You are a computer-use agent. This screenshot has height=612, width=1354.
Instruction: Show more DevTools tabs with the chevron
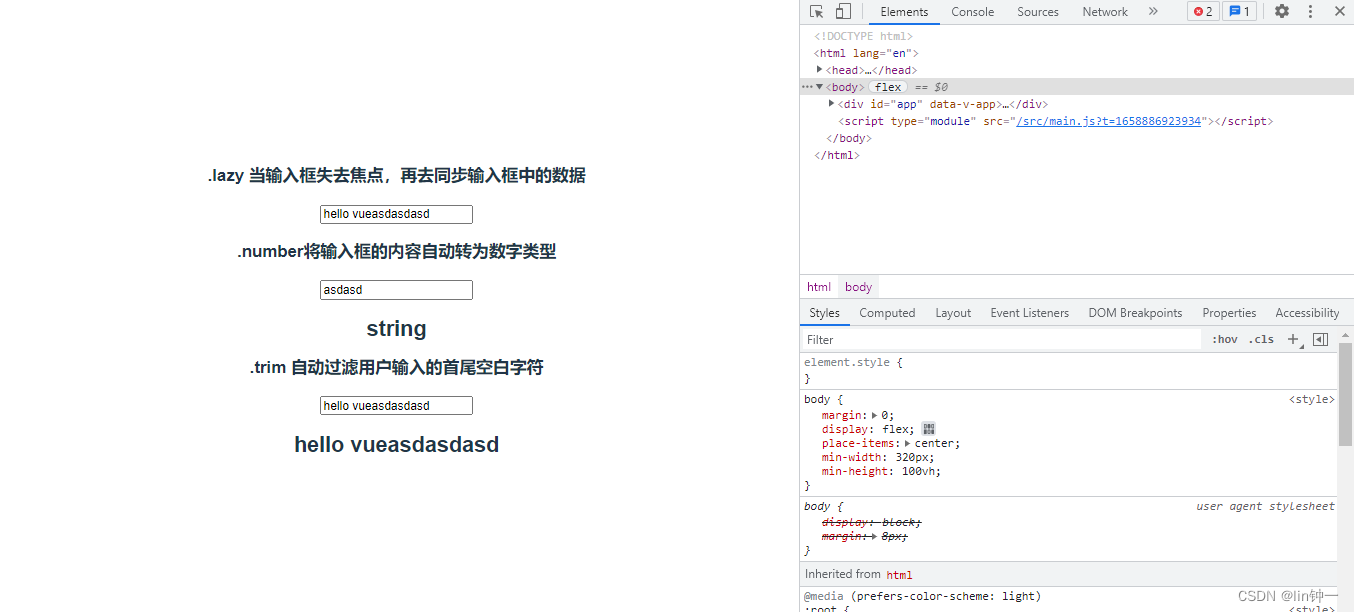coord(1153,12)
